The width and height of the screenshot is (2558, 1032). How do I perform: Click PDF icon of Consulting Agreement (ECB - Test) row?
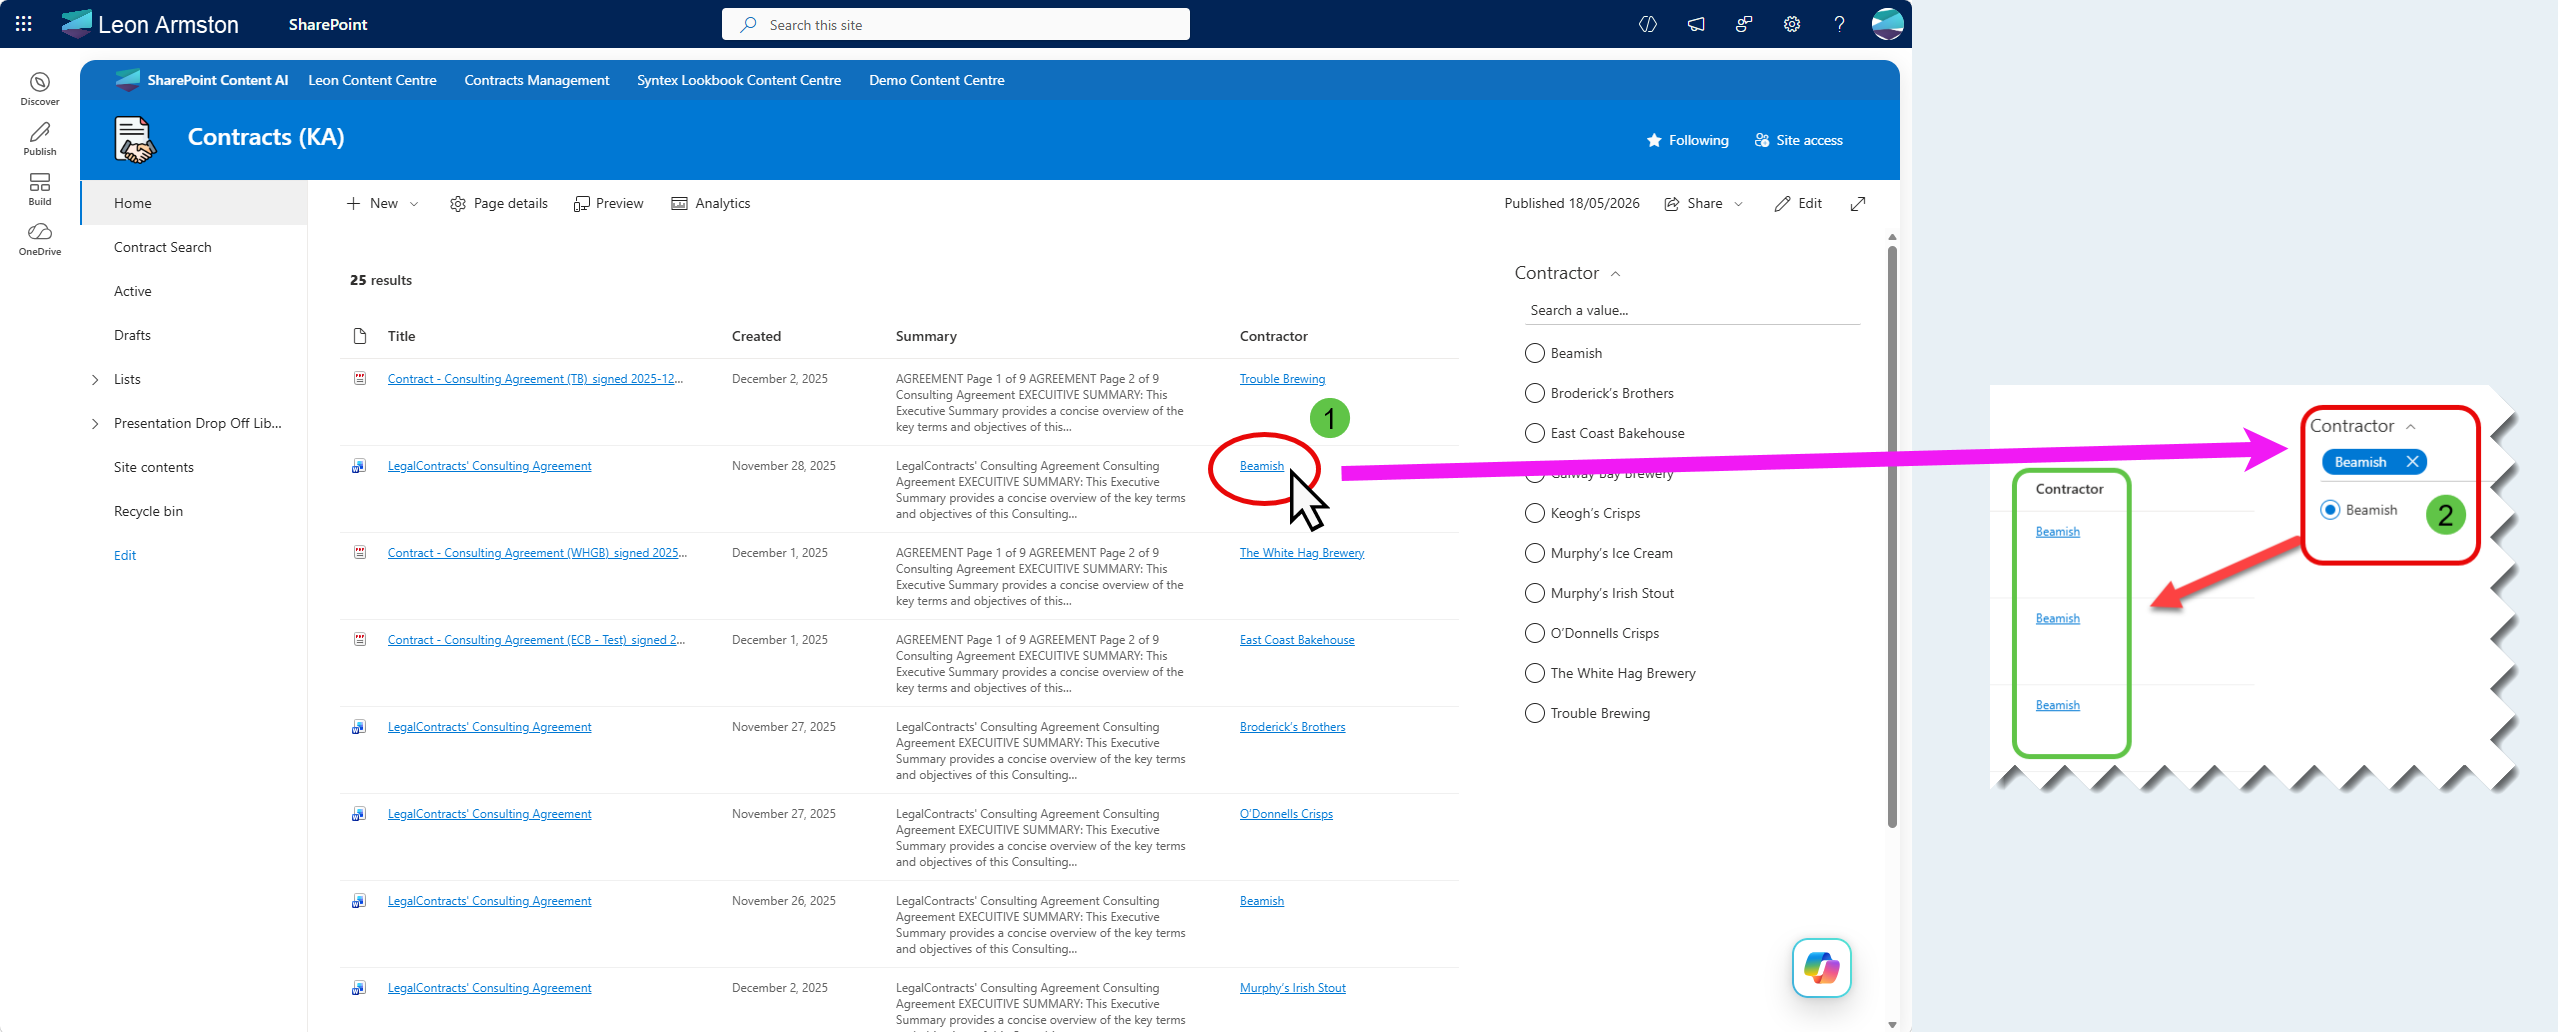click(x=360, y=639)
